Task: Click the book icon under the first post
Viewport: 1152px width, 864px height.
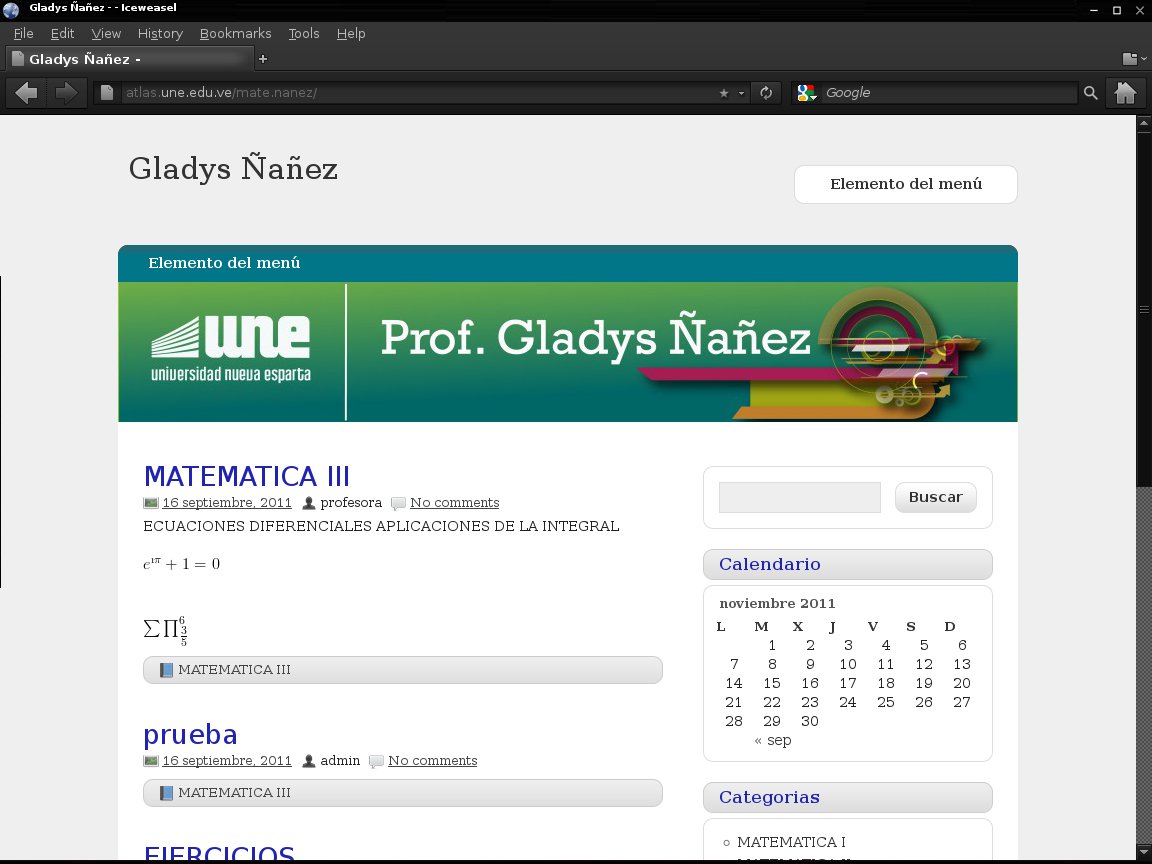Action: [x=167, y=670]
